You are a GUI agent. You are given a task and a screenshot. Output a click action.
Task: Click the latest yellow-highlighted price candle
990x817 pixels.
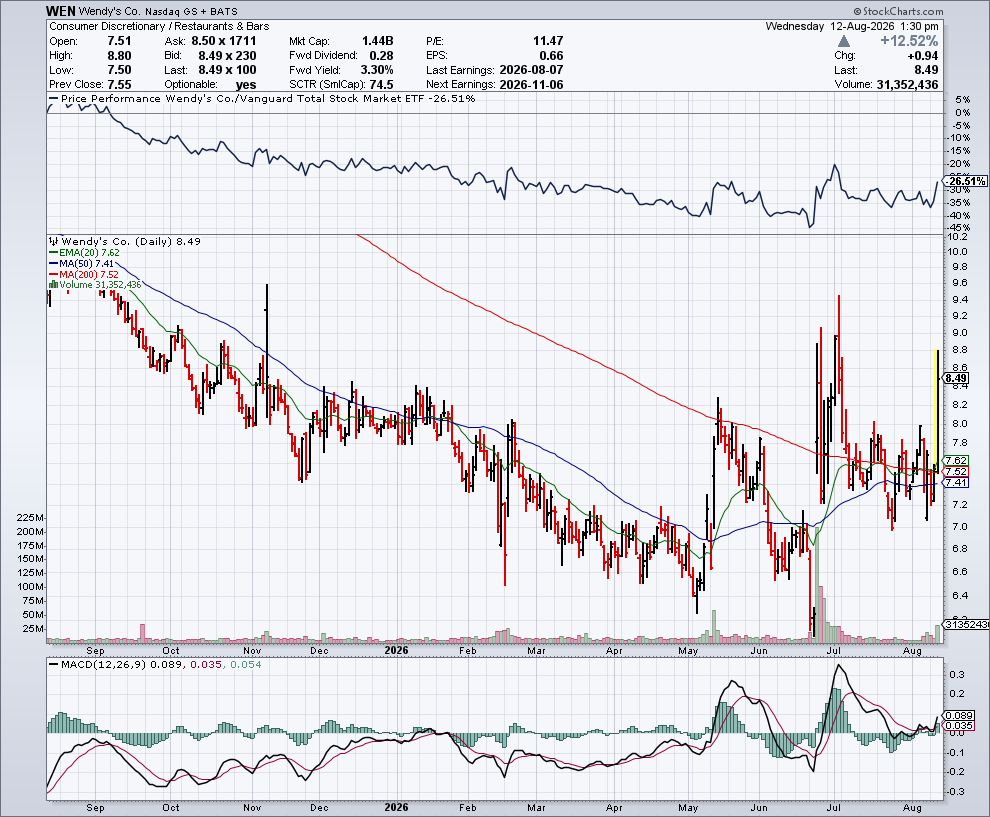pos(936,410)
